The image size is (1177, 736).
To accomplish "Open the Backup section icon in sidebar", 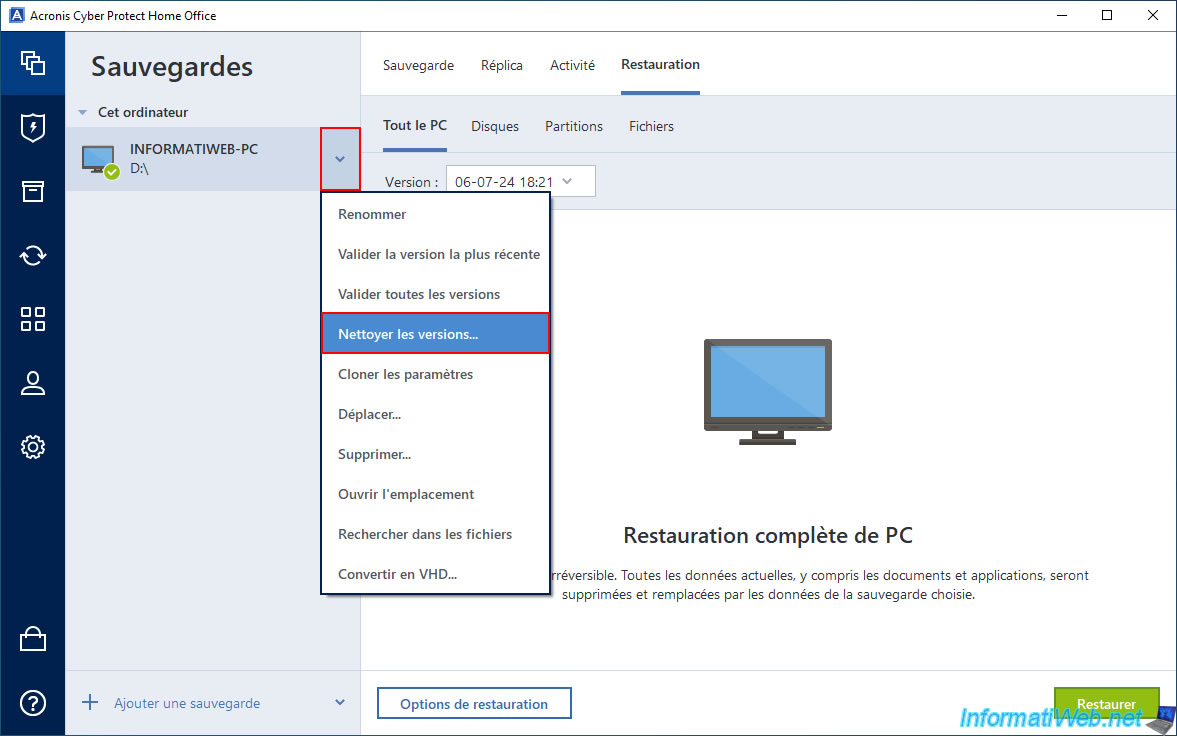I will click(x=33, y=63).
